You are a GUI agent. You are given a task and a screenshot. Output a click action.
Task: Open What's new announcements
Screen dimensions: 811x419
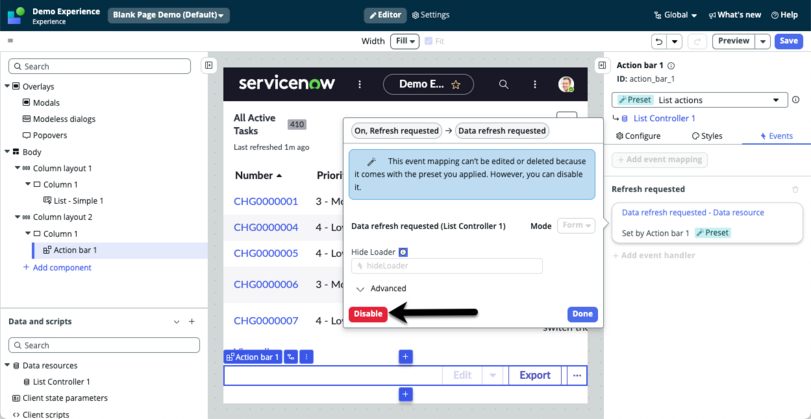(735, 15)
